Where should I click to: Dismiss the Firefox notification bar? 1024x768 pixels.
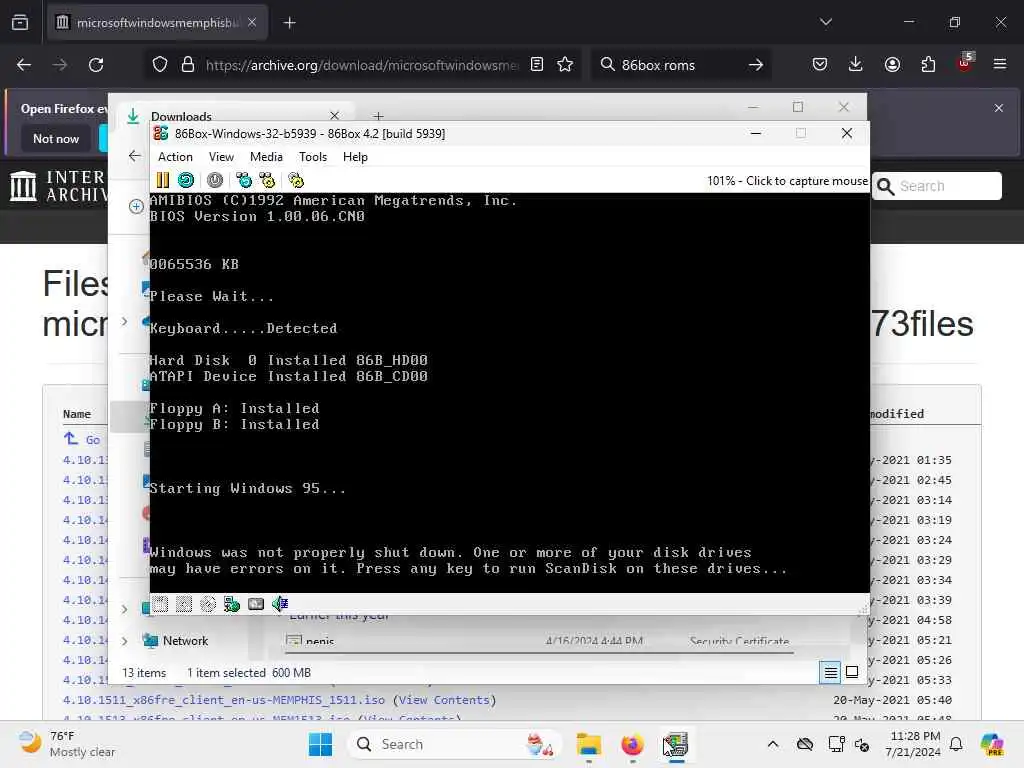point(999,108)
